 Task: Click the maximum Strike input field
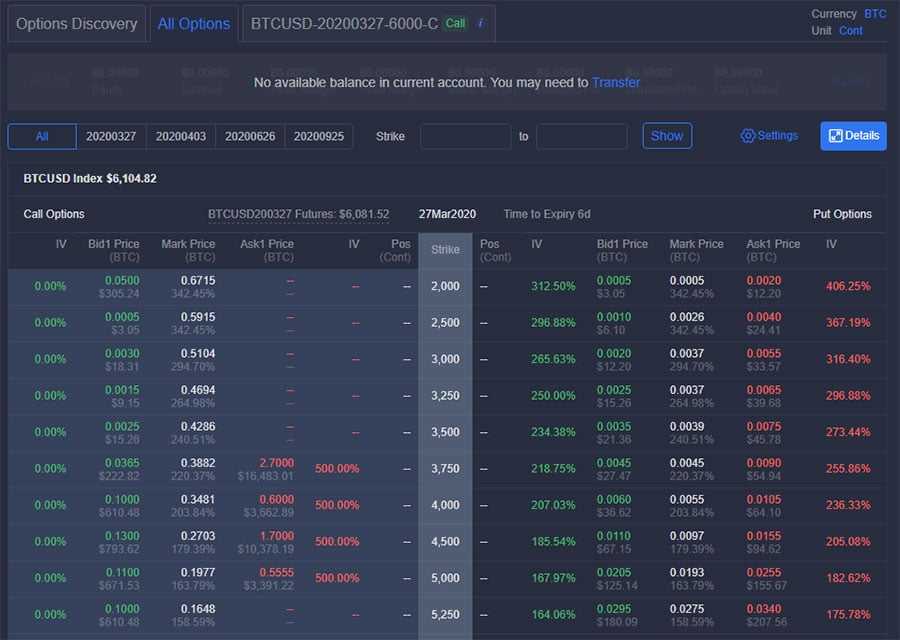tap(581, 136)
